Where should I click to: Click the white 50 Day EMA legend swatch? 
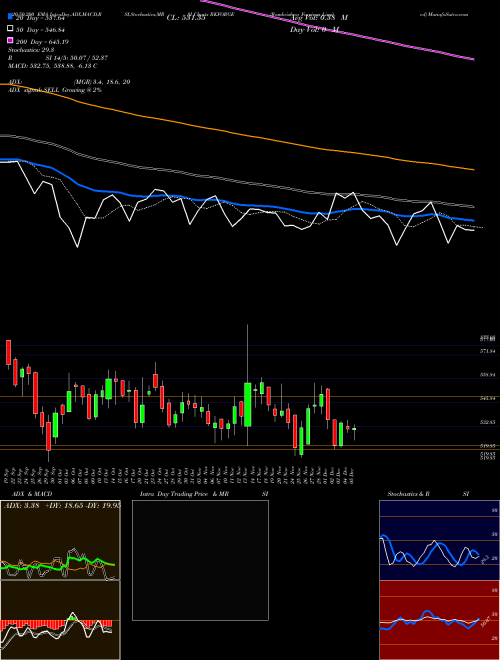(10, 29)
